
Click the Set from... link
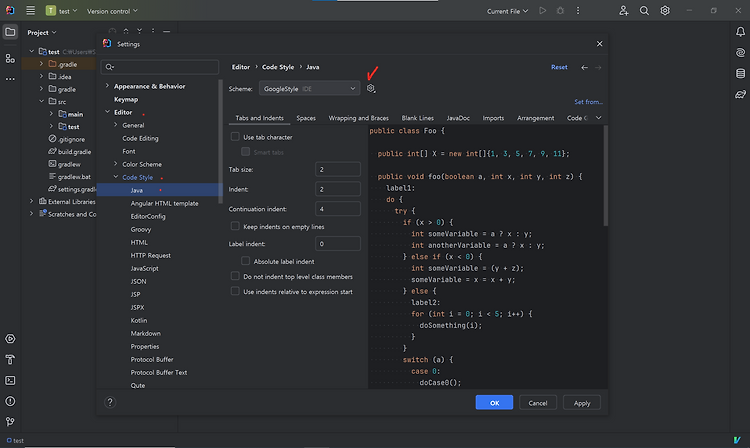(588, 102)
